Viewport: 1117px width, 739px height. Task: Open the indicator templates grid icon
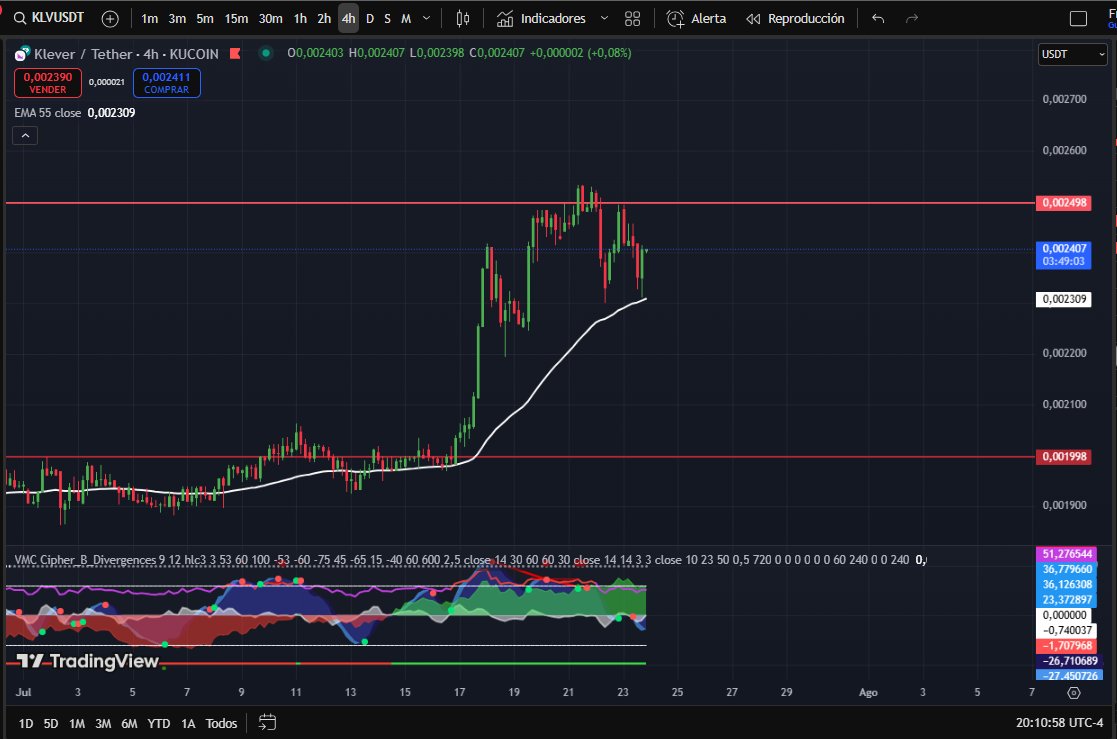click(x=632, y=19)
